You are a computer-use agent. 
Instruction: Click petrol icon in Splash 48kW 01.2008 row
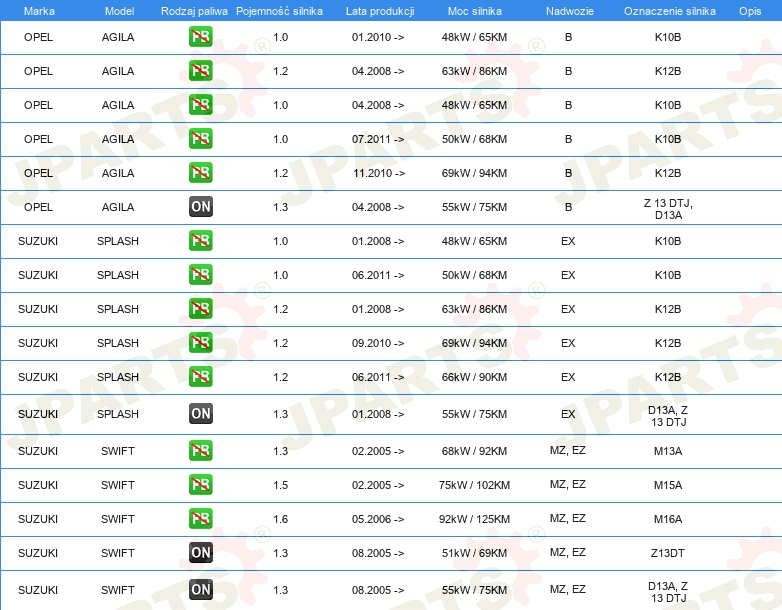[200, 240]
